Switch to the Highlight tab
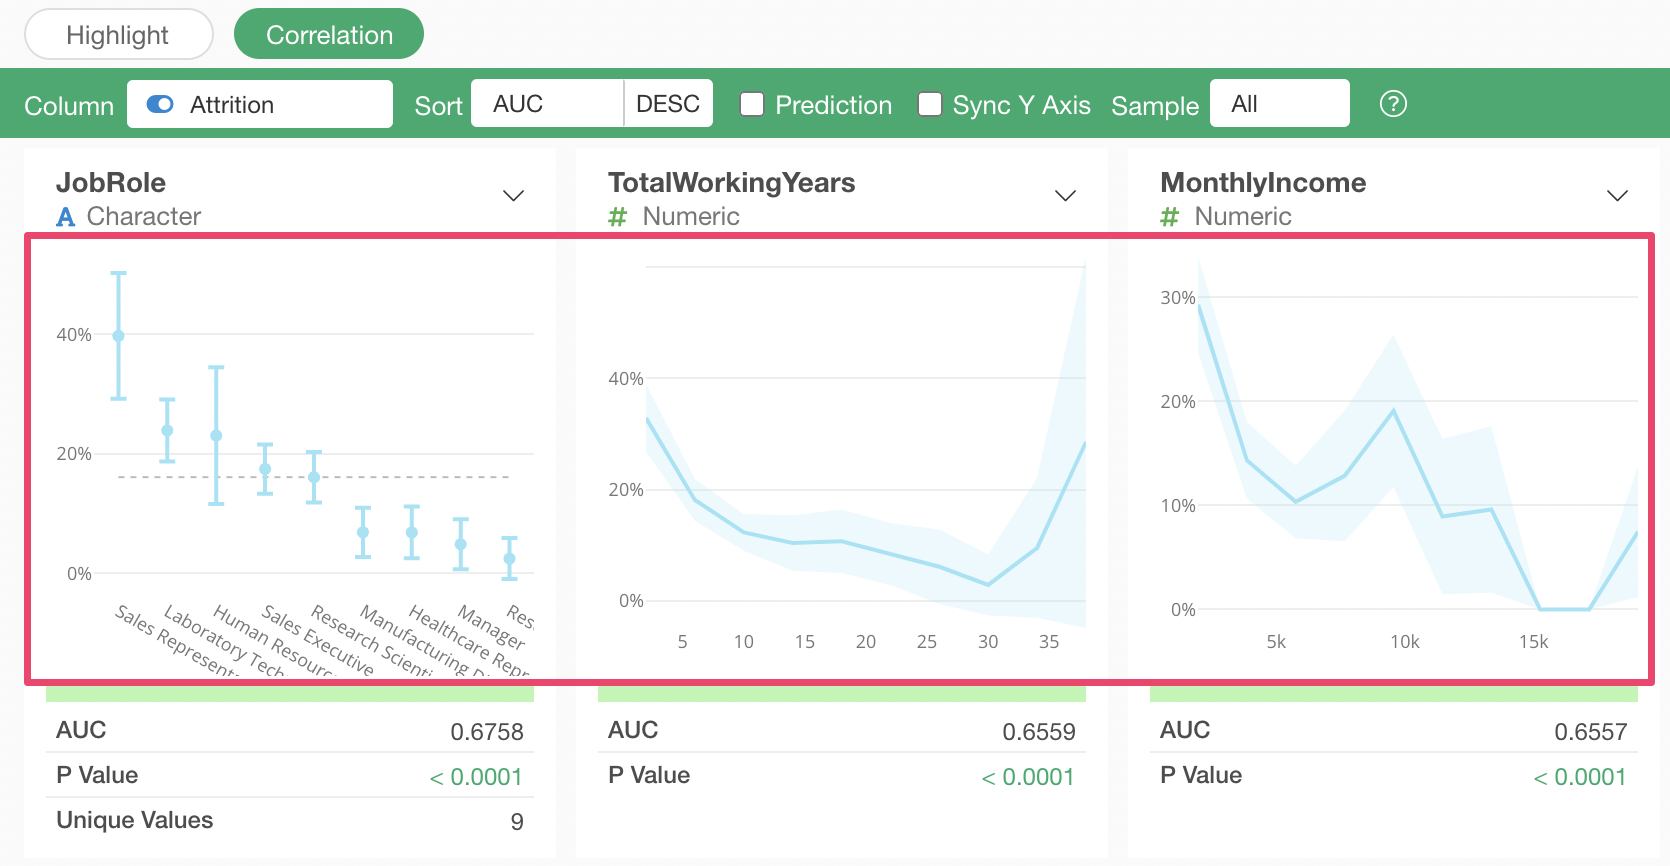1670x866 pixels. [118, 35]
